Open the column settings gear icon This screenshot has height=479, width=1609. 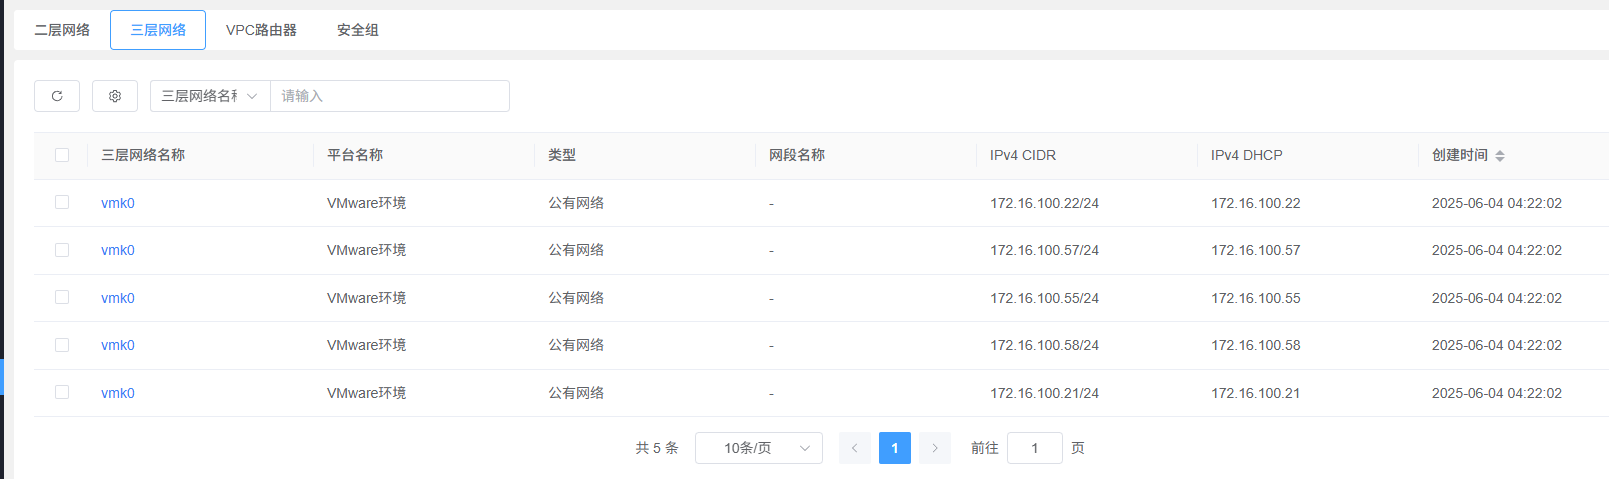(x=115, y=96)
